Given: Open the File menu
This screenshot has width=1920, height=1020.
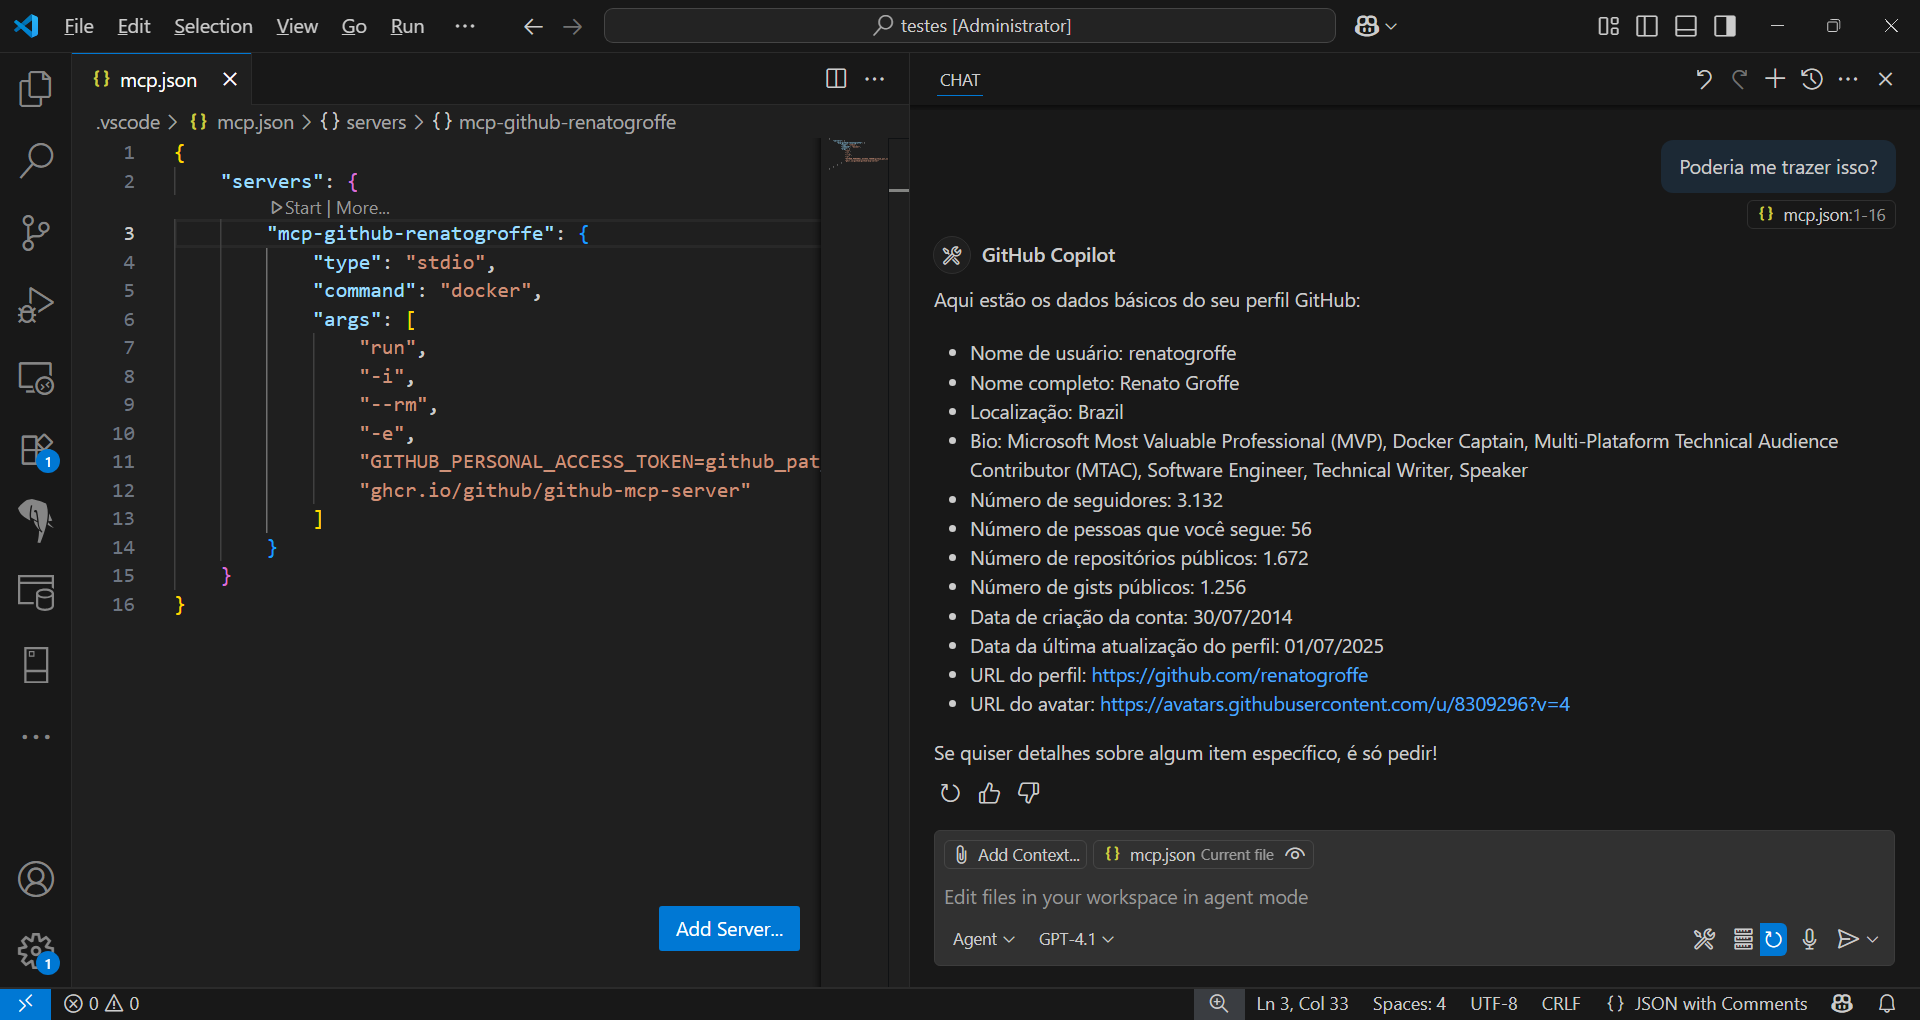Looking at the screenshot, I should pyautogui.click(x=79, y=26).
